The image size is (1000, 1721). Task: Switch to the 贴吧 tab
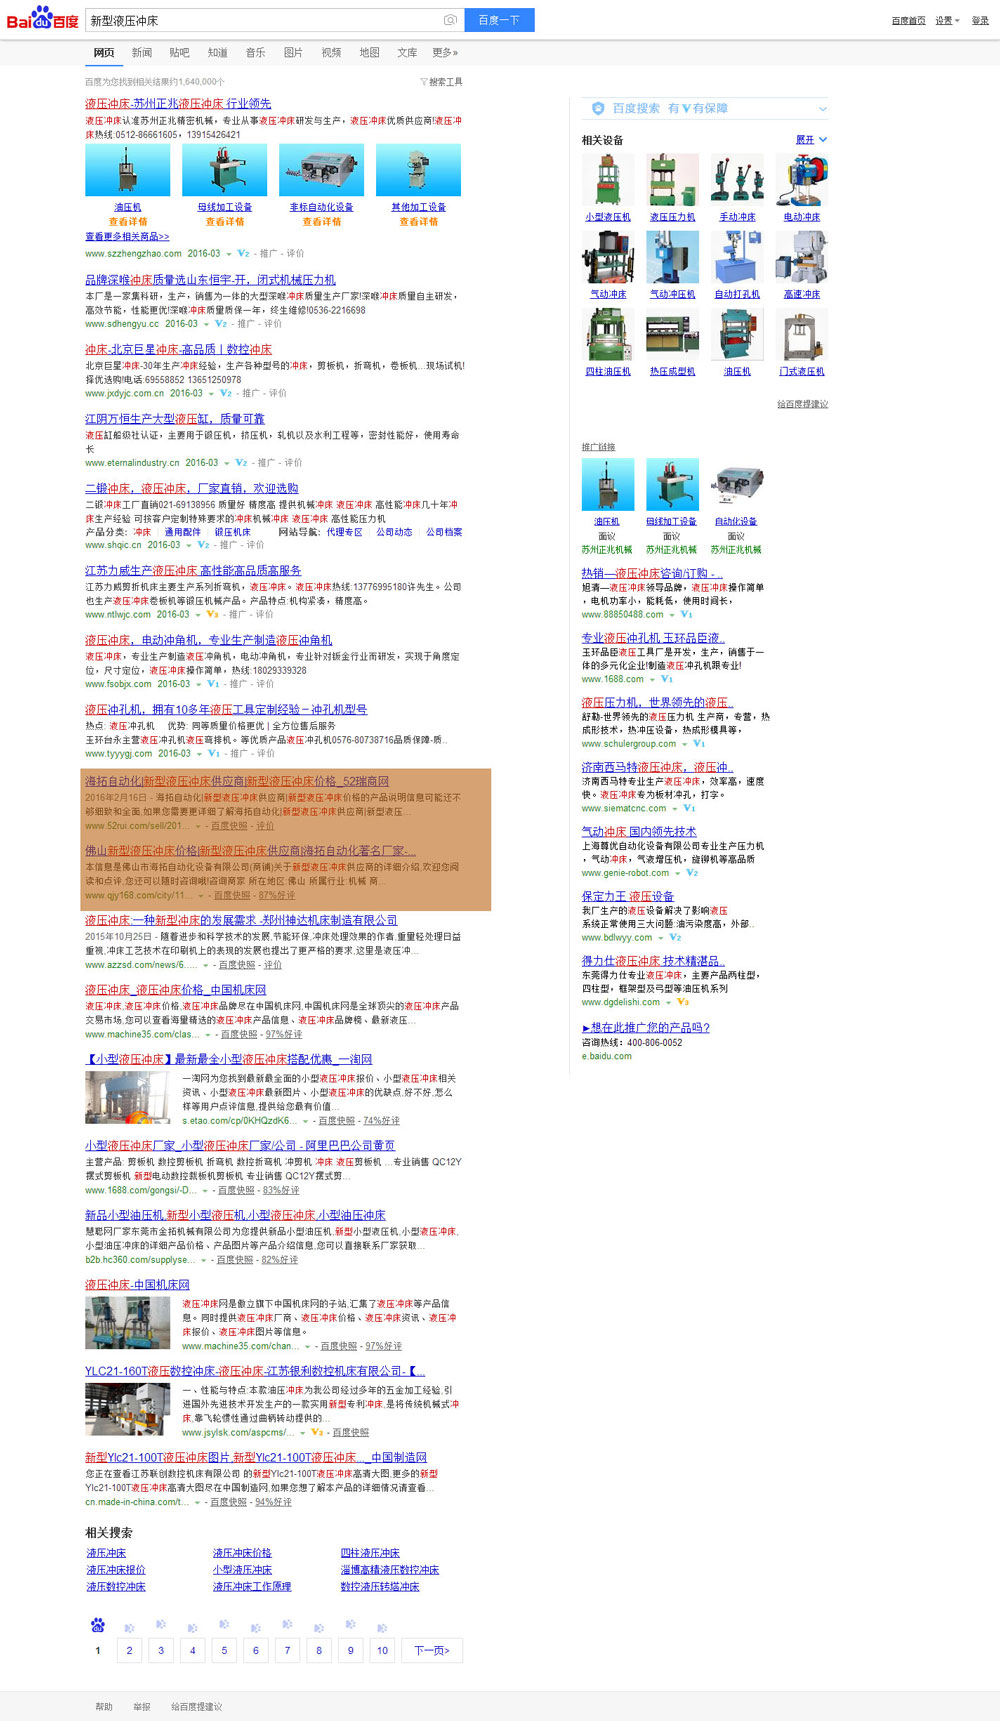pos(179,53)
